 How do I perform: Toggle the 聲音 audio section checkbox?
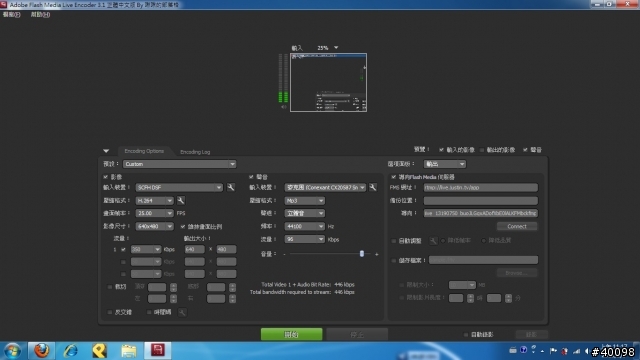coord(251,177)
